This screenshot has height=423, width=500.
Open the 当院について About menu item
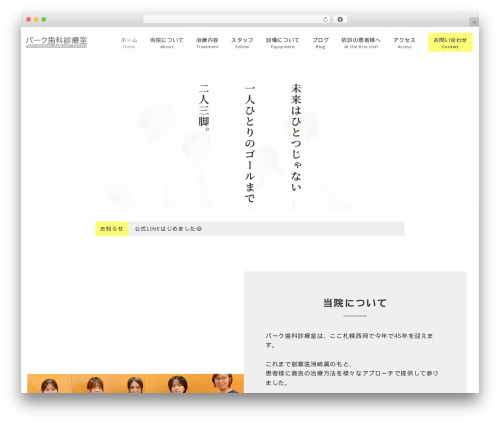(167, 43)
